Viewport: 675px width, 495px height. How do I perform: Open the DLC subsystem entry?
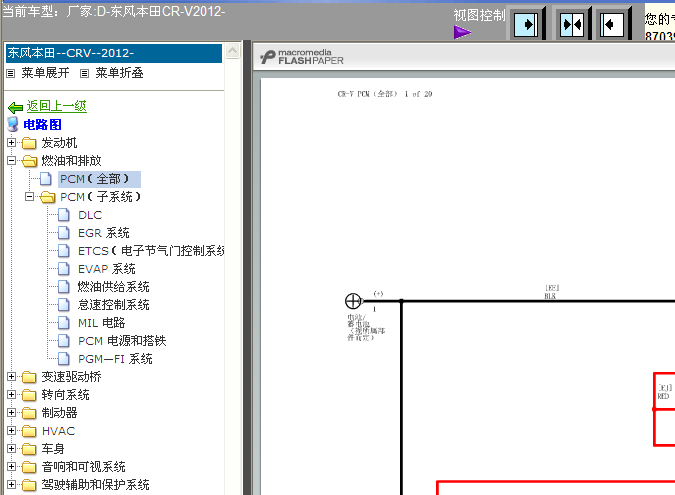pyautogui.click(x=90, y=215)
